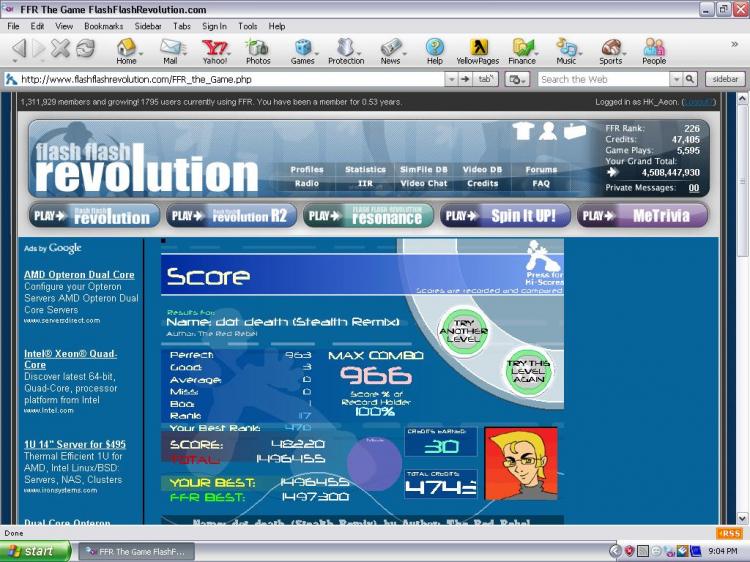Click the t-shirt icon in site header
750x562 pixels.
pyautogui.click(x=522, y=131)
